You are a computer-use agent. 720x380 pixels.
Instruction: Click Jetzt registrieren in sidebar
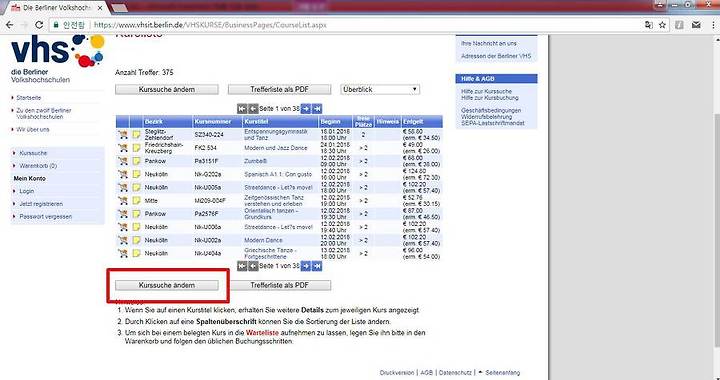(41, 204)
